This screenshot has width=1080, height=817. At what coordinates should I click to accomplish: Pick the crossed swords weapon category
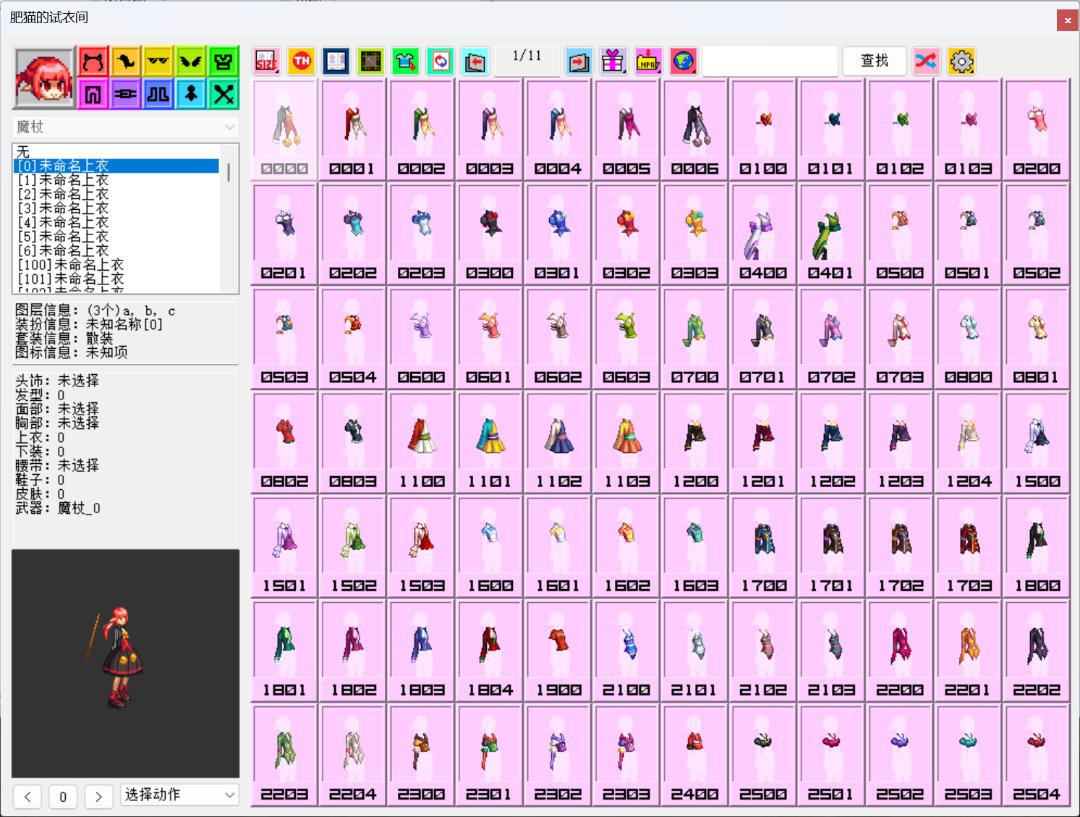pyautogui.click(x=224, y=95)
